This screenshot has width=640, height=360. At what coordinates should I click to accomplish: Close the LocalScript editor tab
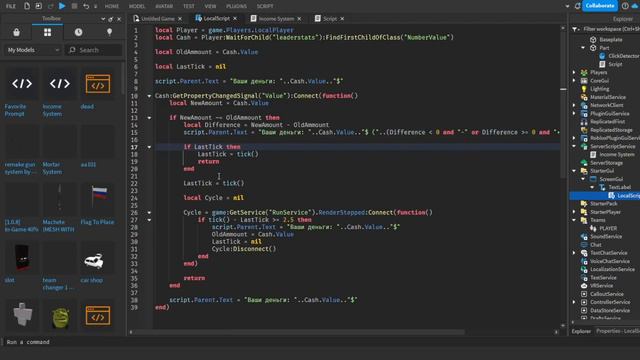pyautogui.click(x=235, y=19)
